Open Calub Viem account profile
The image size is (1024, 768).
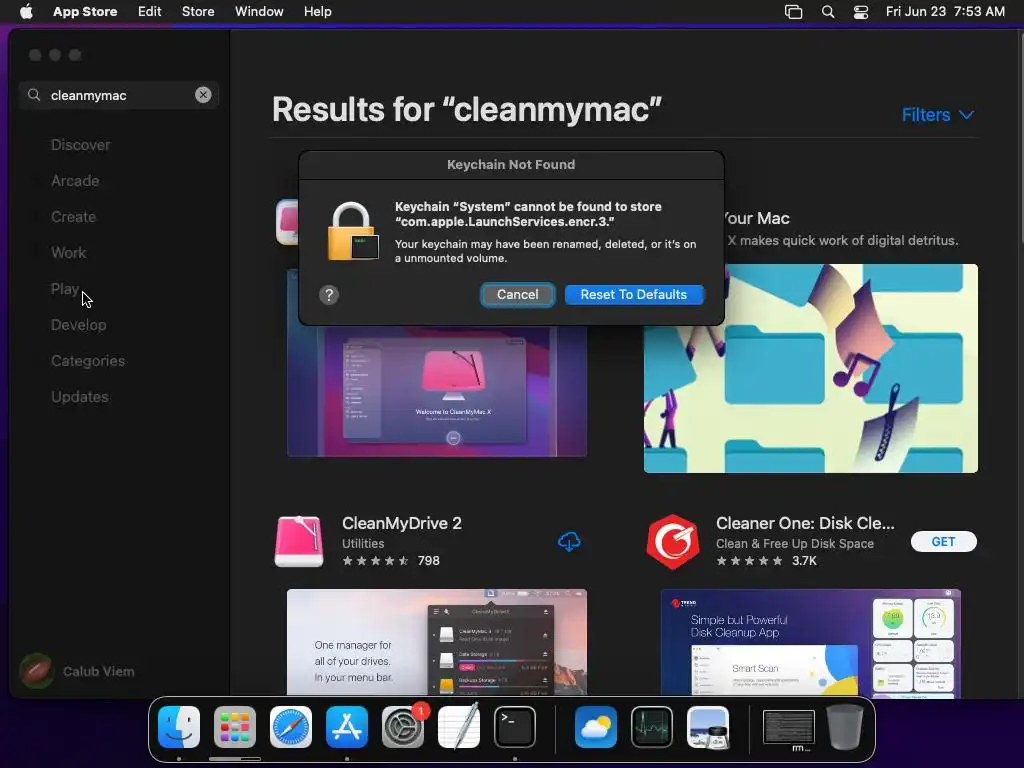[x=77, y=671]
